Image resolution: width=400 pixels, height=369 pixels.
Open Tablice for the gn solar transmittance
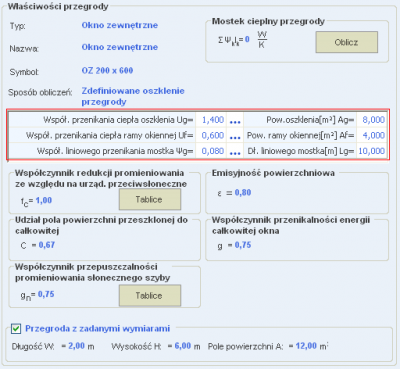[x=150, y=295]
